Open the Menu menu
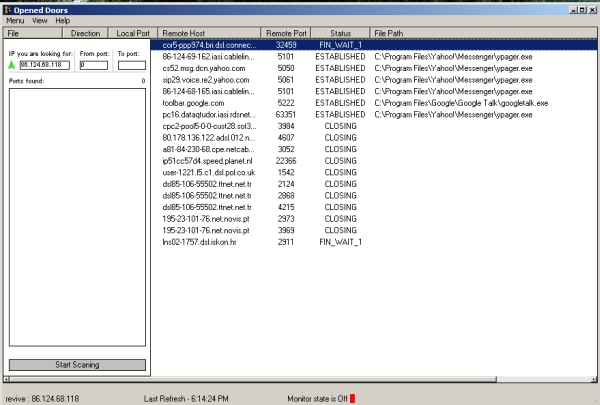600x405 pixels. tap(15, 20)
